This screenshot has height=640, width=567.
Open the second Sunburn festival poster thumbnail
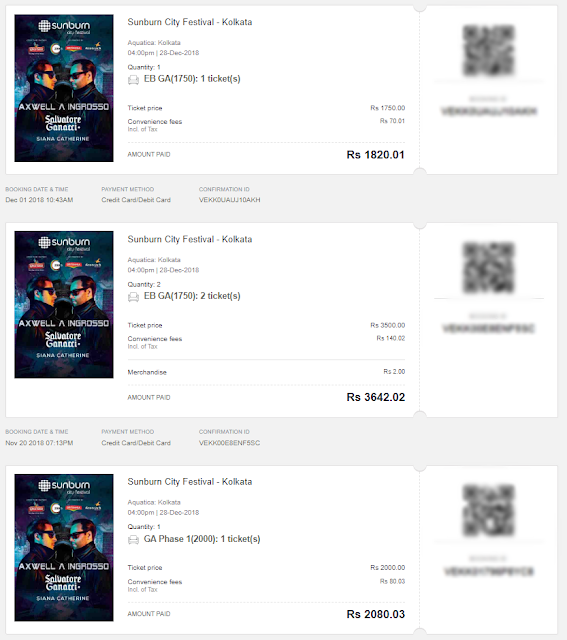[x=64, y=304]
